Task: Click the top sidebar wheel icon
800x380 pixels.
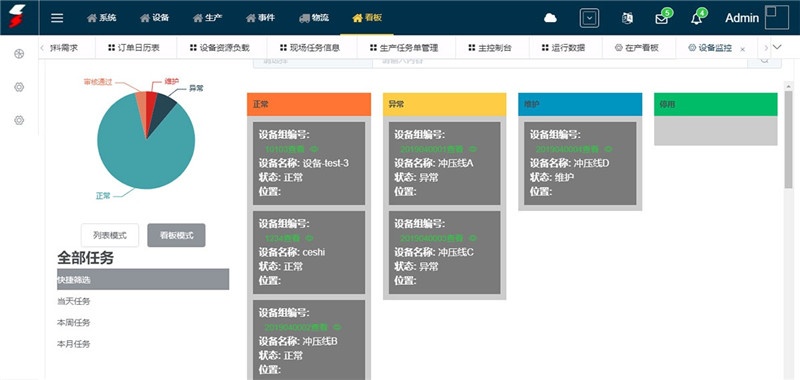Action: [19, 54]
